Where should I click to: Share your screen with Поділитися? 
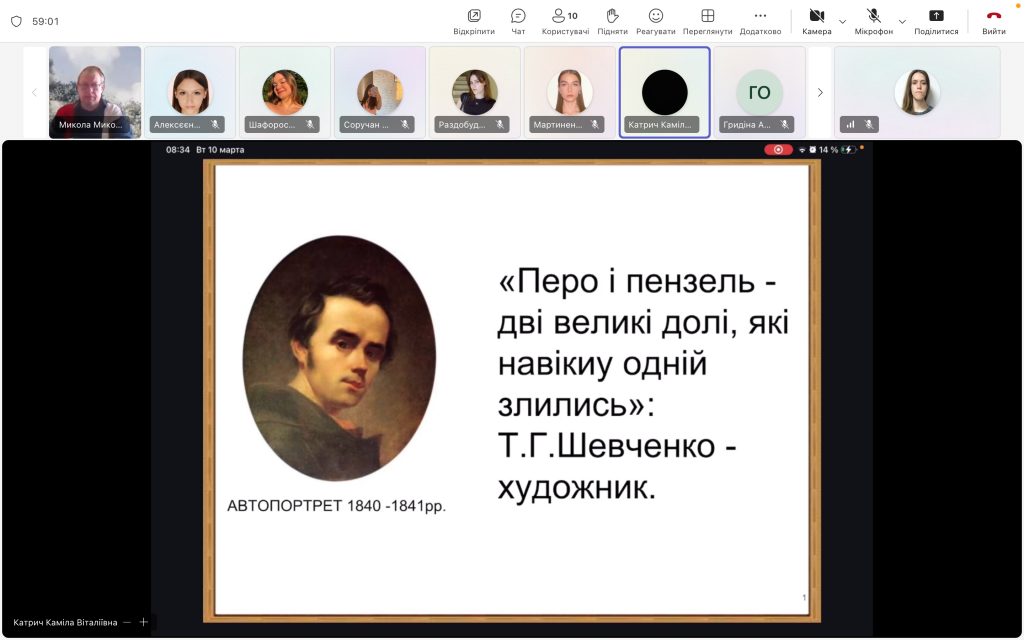point(936,20)
